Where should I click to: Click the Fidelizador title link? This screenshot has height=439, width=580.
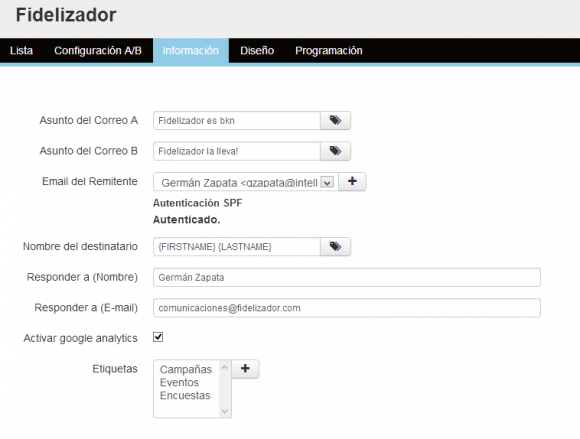66,15
